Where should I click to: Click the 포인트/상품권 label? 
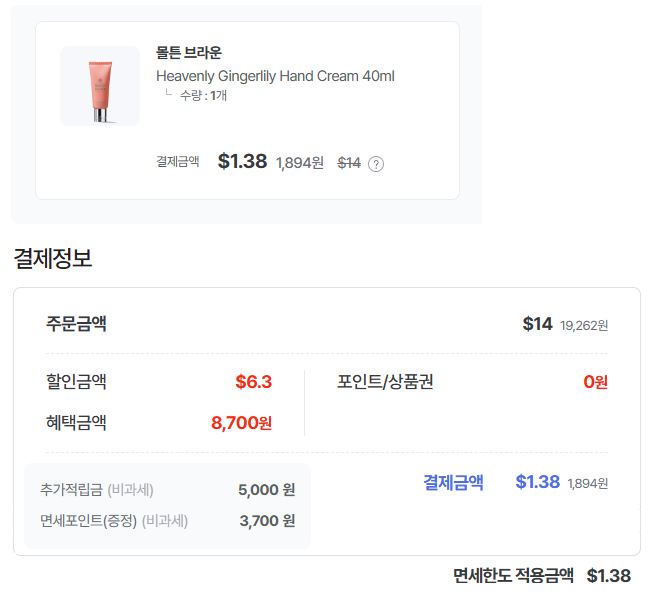click(385, 381)
